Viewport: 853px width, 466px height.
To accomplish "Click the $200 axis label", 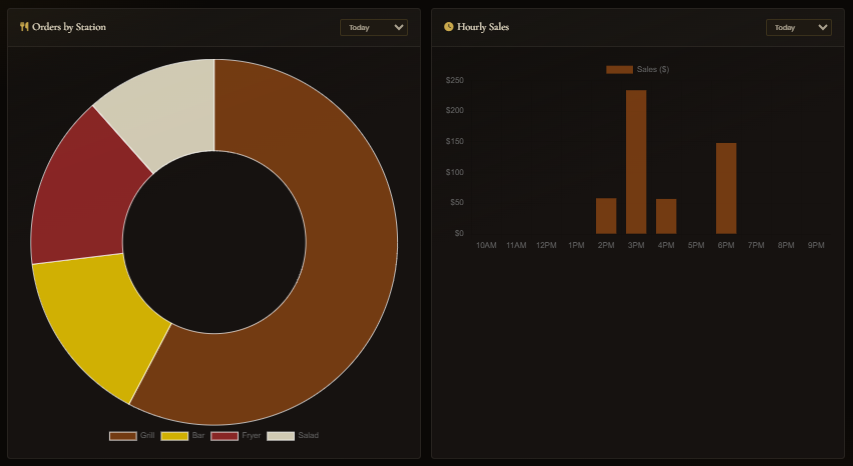I will 455,110.
